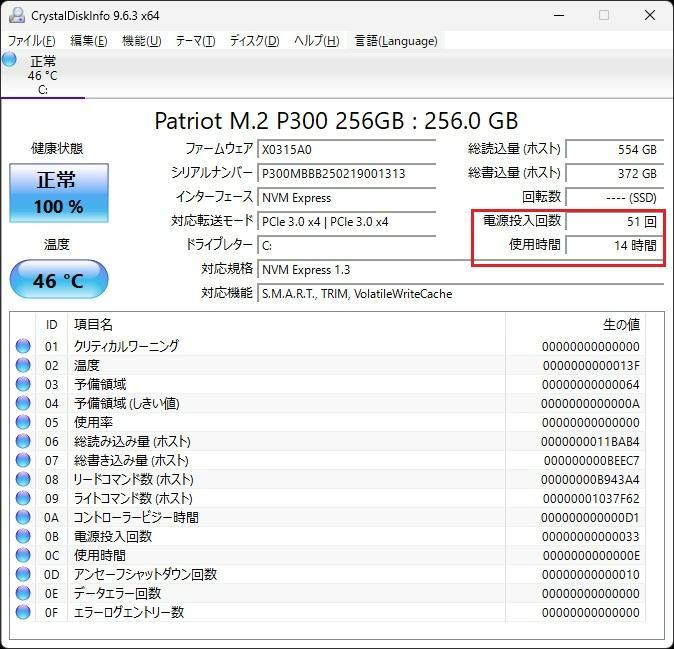
Task: Click the ID column header
Action: click(x=52, y=324)
